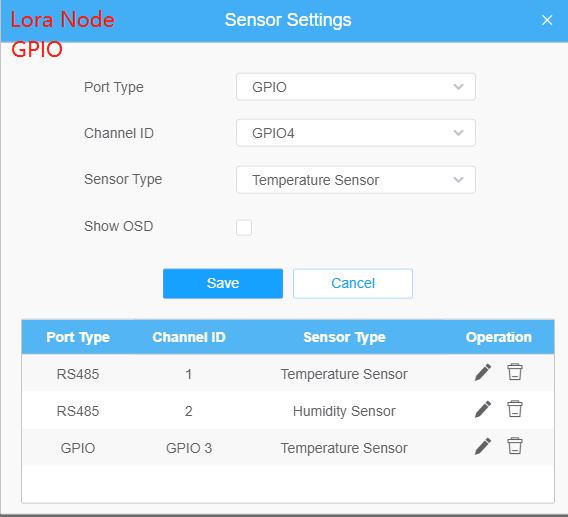Viewport: 568px width, 517px height.
Task: Delete the Humidity Sensor row
Action: click(515, 409)
